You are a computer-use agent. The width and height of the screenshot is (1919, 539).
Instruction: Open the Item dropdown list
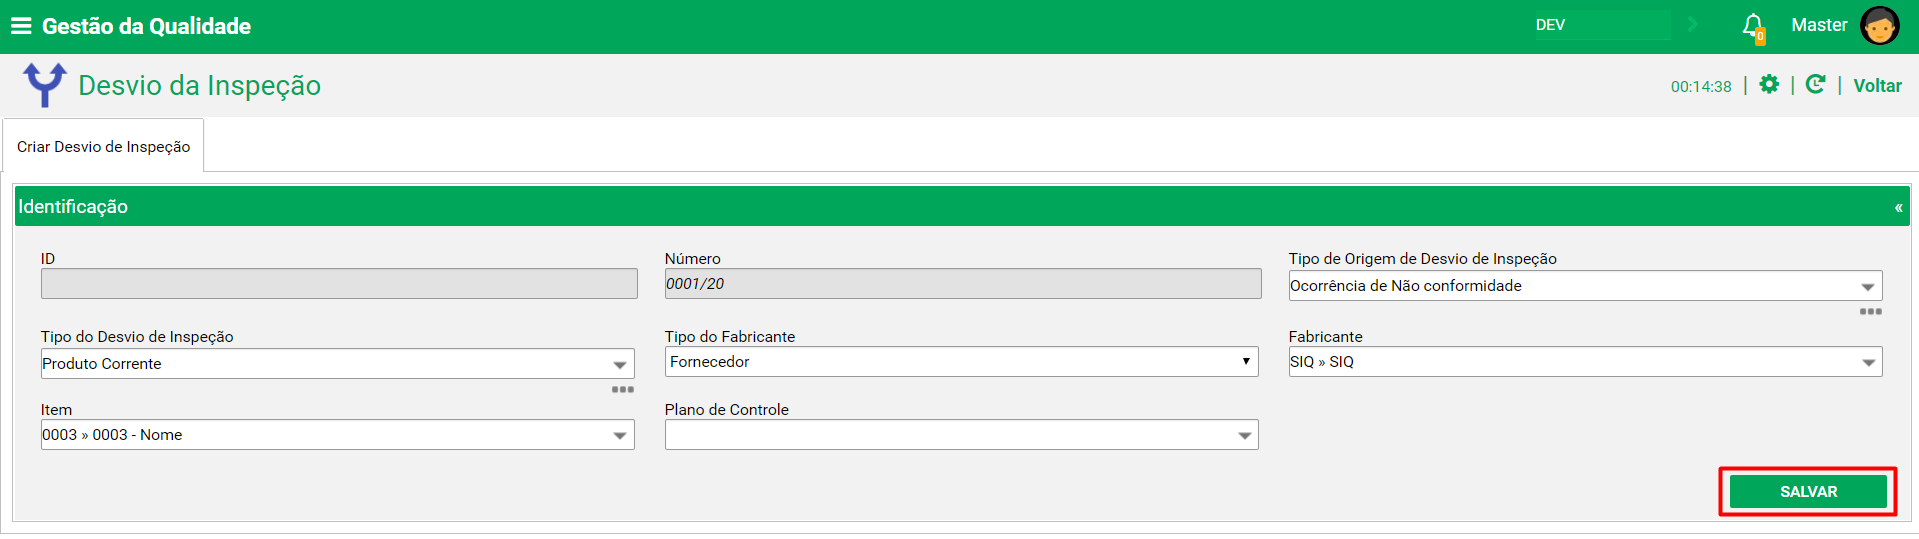tap(619, 436)
